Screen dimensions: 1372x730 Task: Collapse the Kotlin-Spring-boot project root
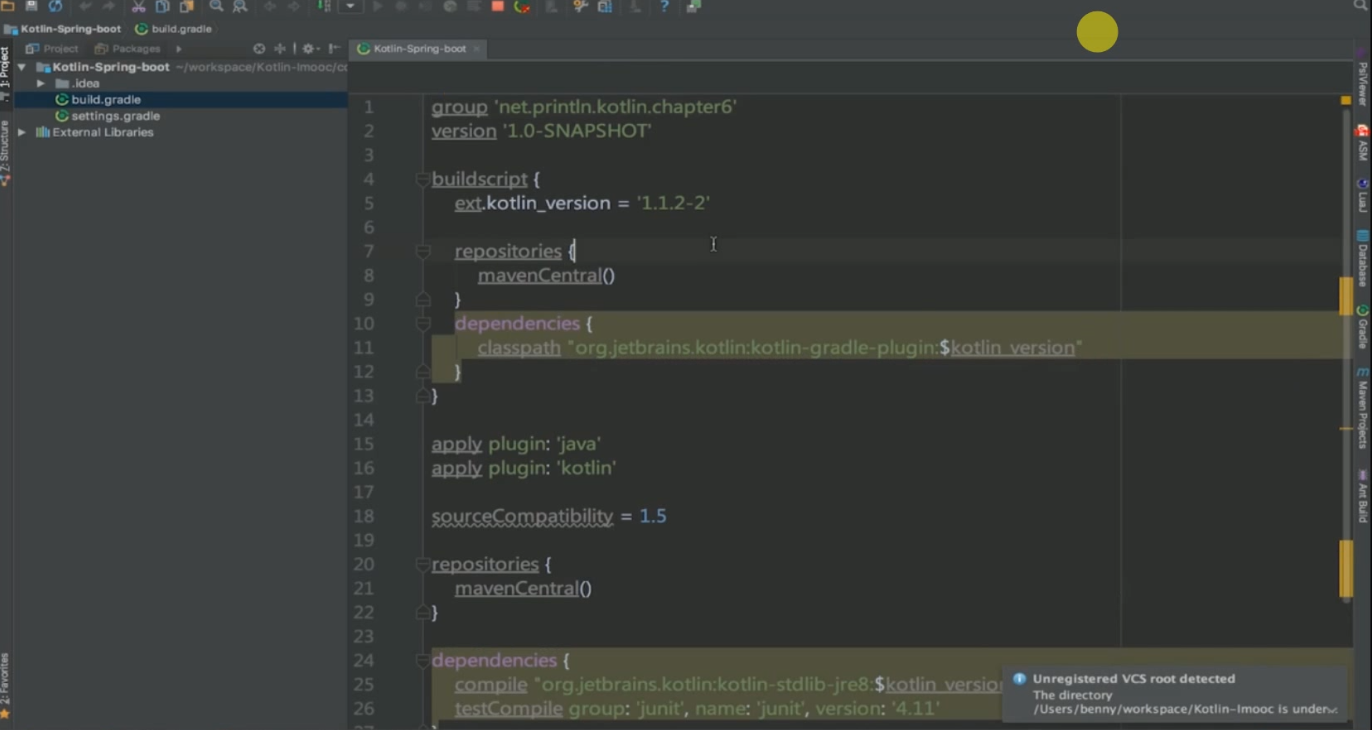click(x=22, y=67)
